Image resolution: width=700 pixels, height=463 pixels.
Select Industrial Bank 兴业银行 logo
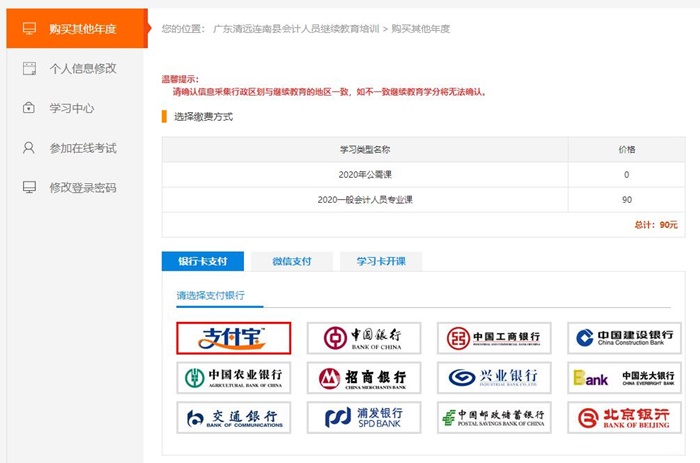click(x=494, y=378)
